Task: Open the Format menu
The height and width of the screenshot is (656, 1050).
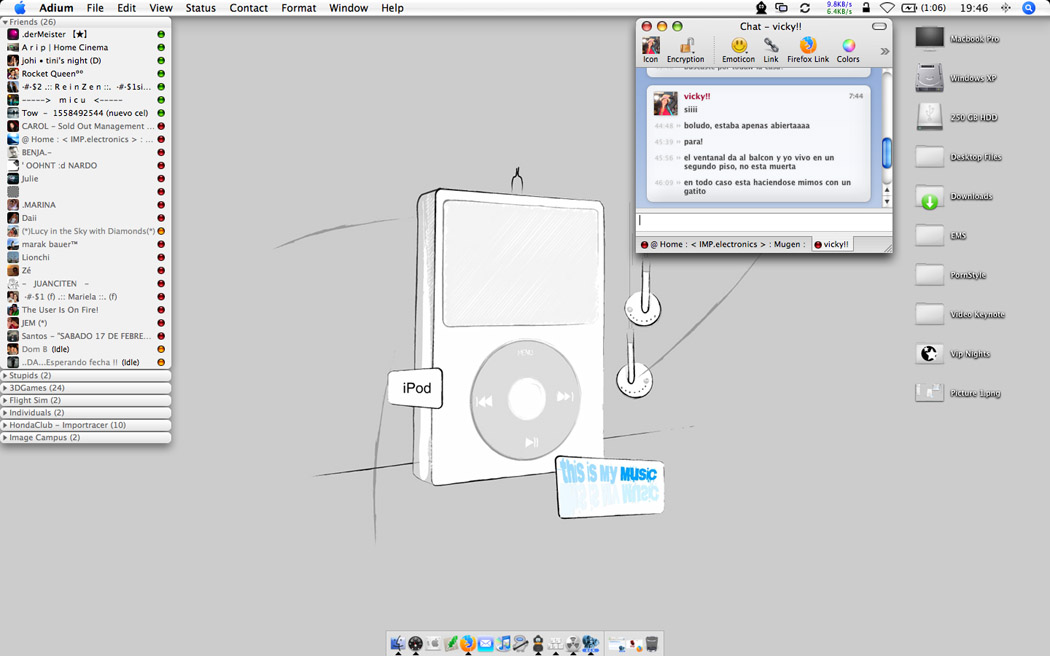Action: click(299, 8)
